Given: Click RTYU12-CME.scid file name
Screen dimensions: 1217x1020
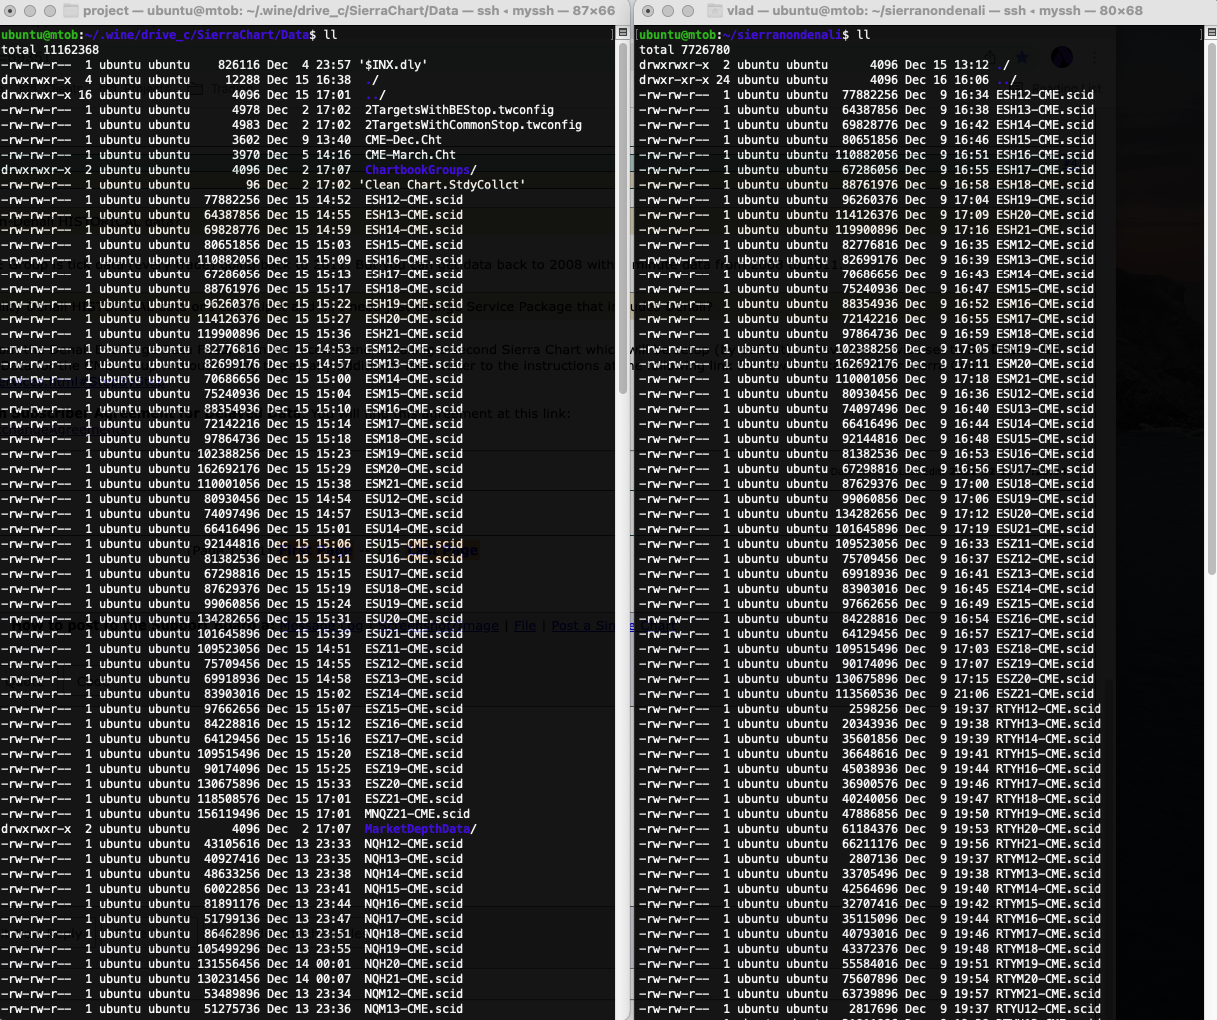Looking at the screenshot, I should pos(1048,1009).
